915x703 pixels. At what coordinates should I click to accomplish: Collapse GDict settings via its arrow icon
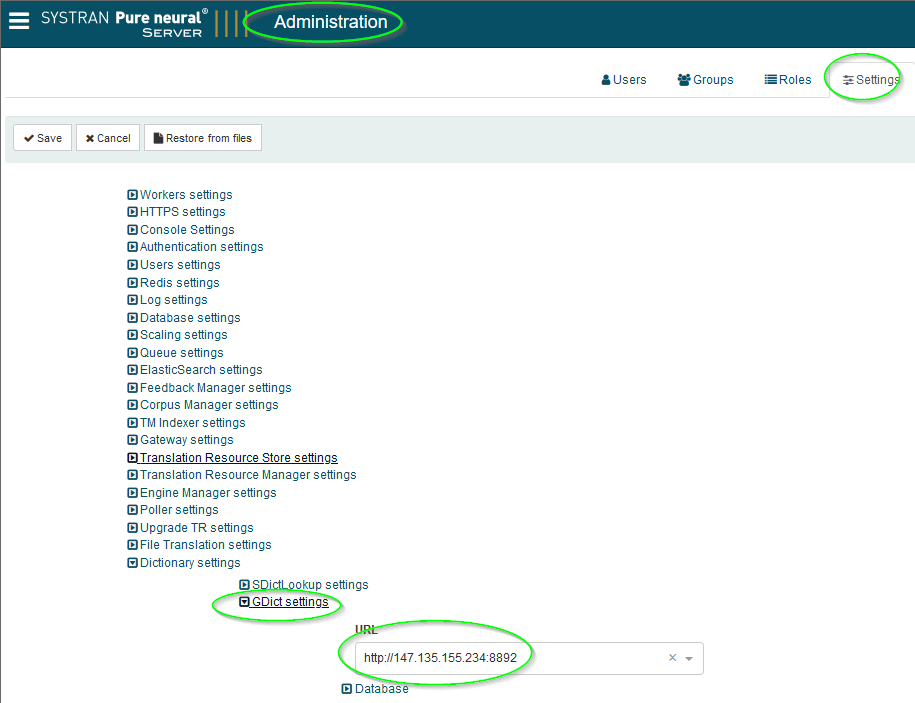[x=245, y=601]
